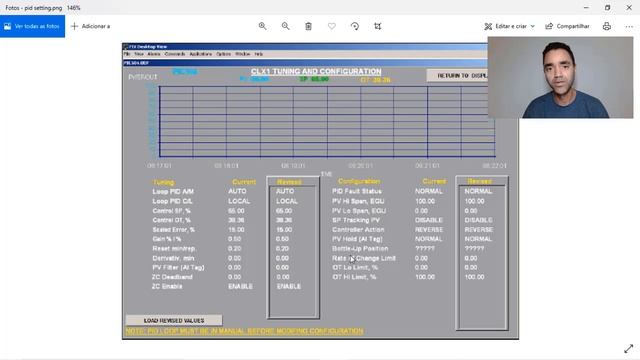640x360 pixels.
Task: Rotate the photo
Action: coord(355,26)
